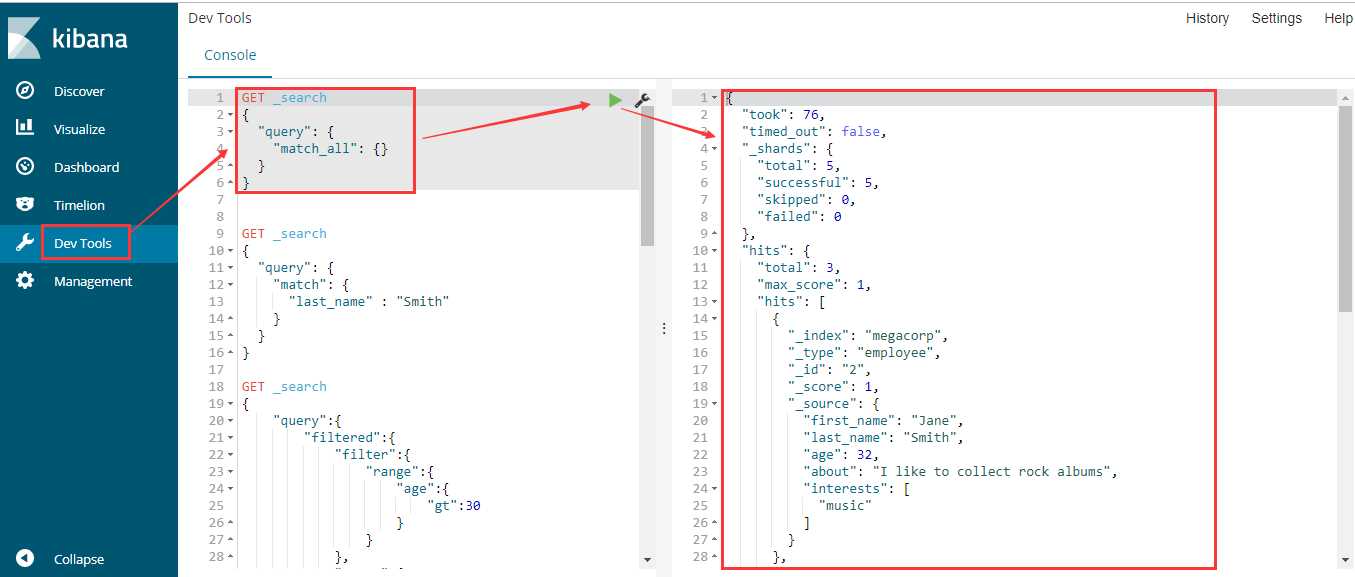Screen dimensions: 1355x577
Task: Fold response line 24 interests array
Action: pos(714,489)
